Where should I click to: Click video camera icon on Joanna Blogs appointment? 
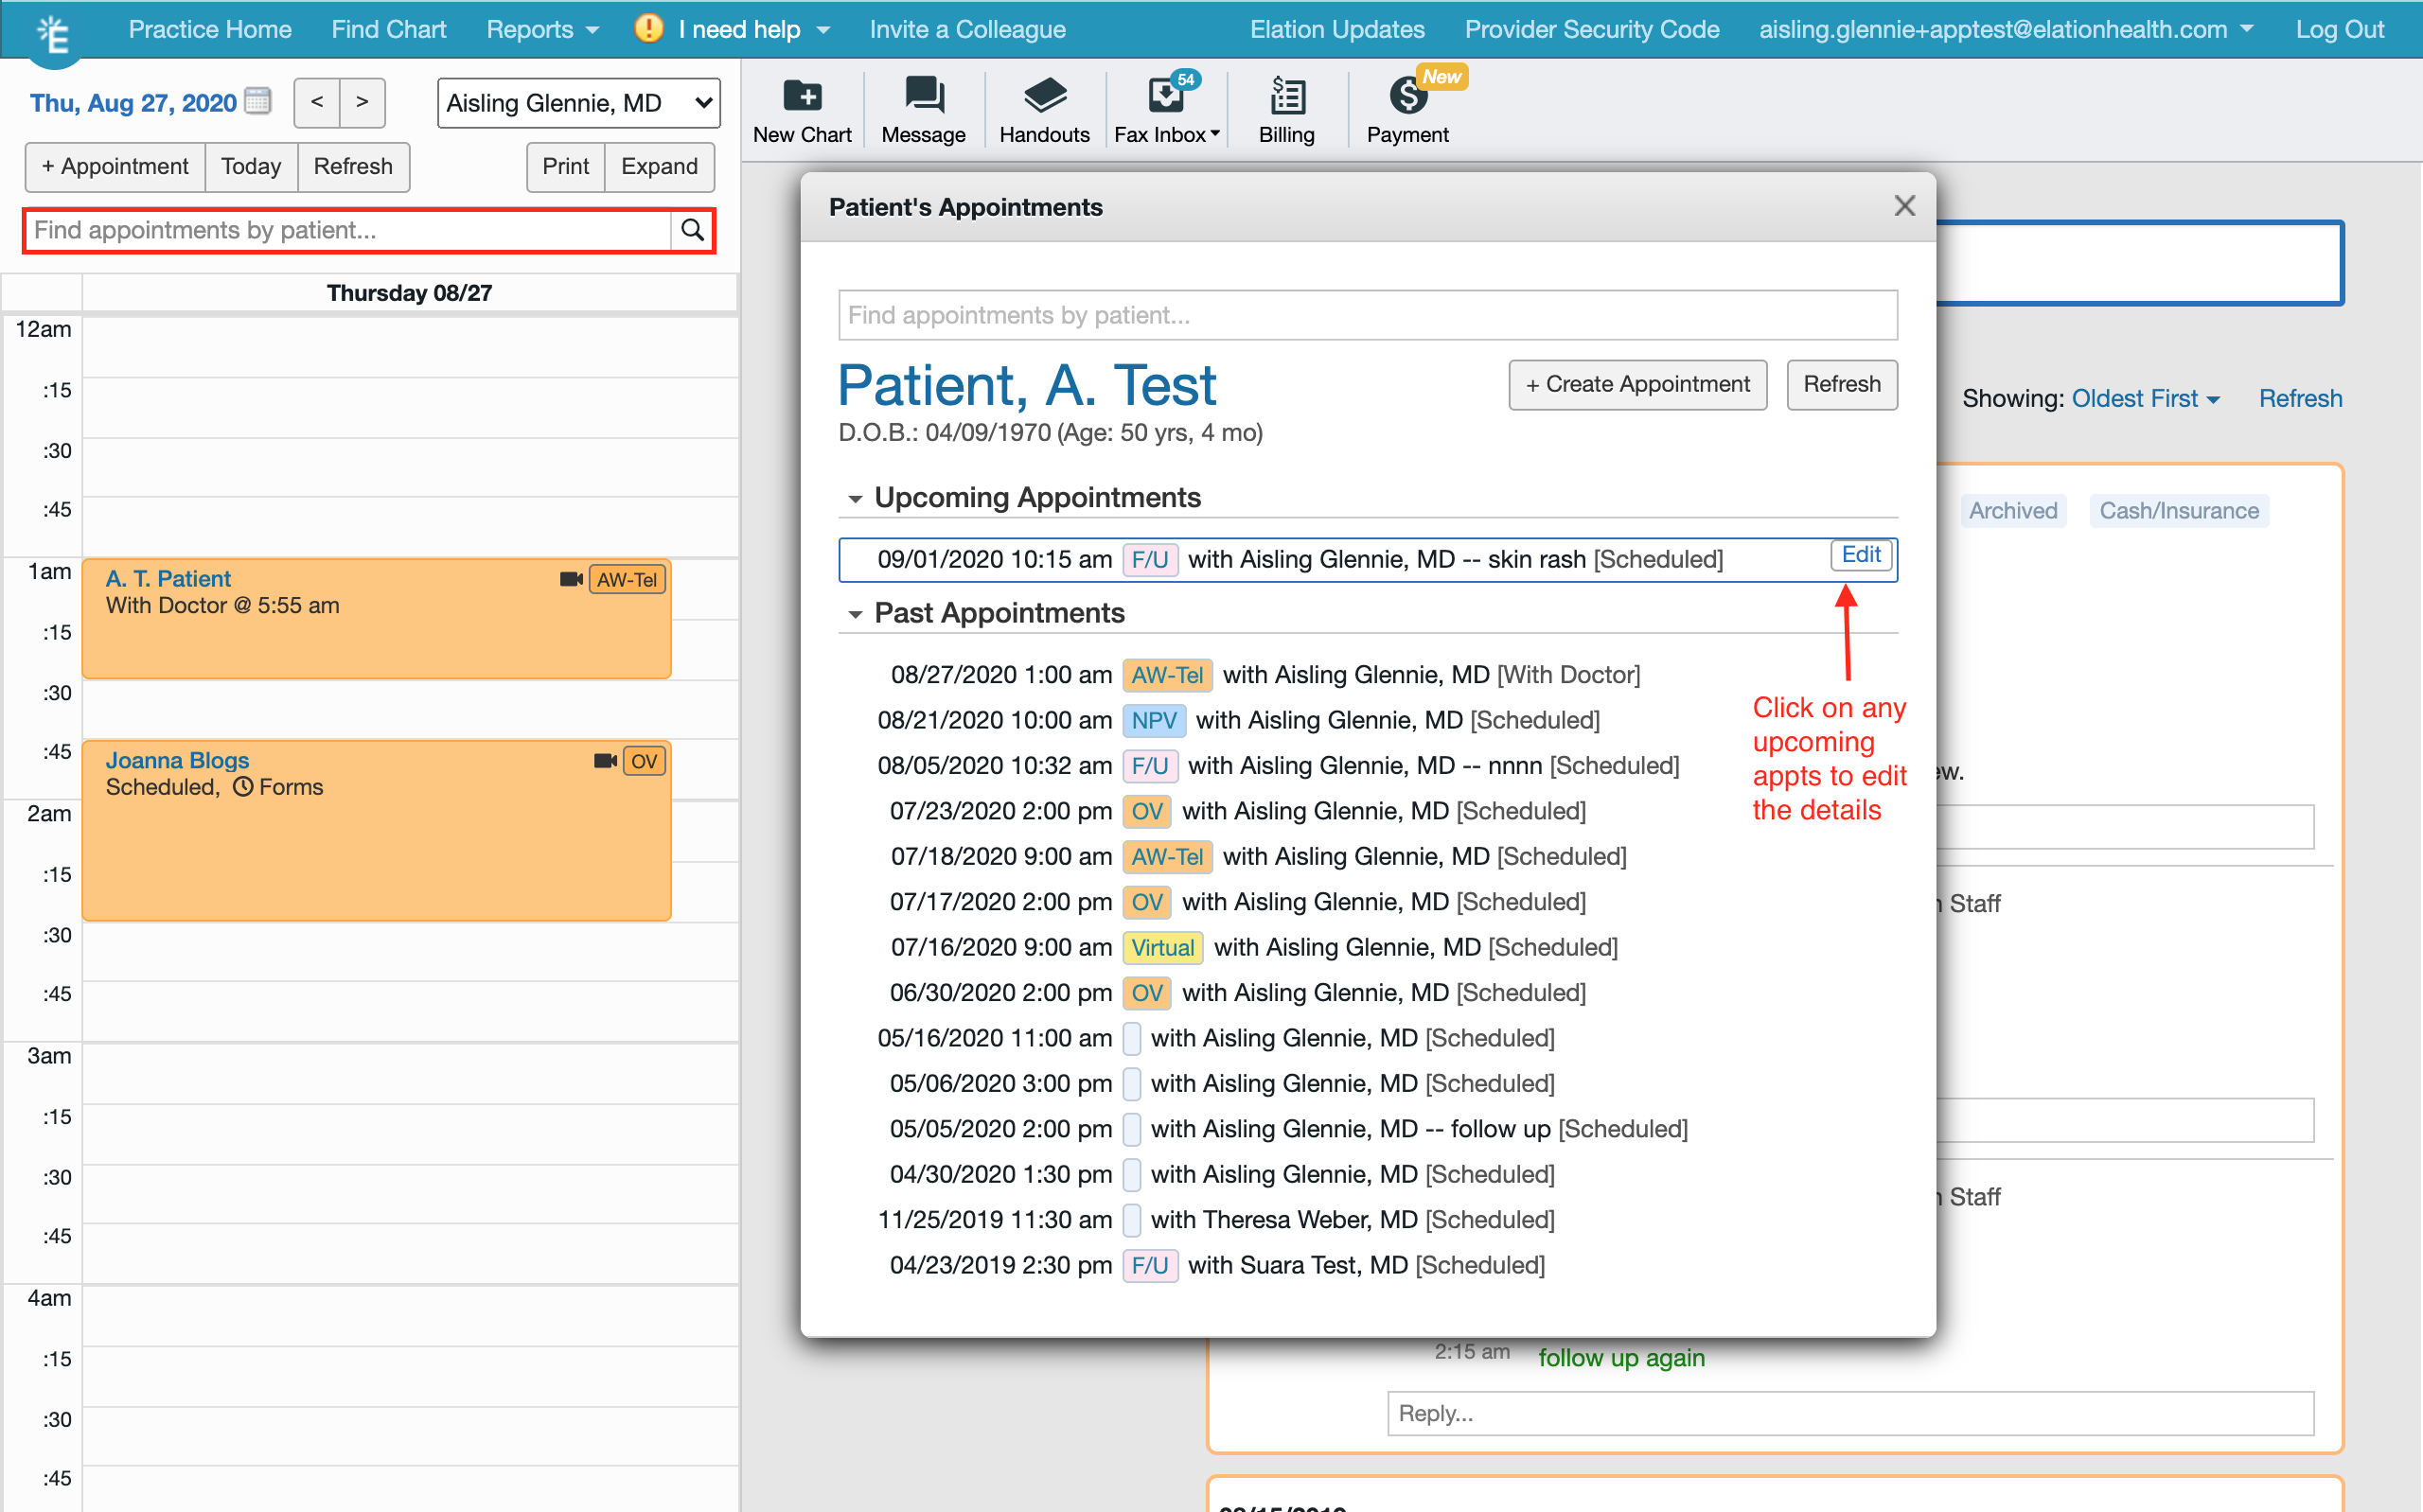[x=604, y=761]
